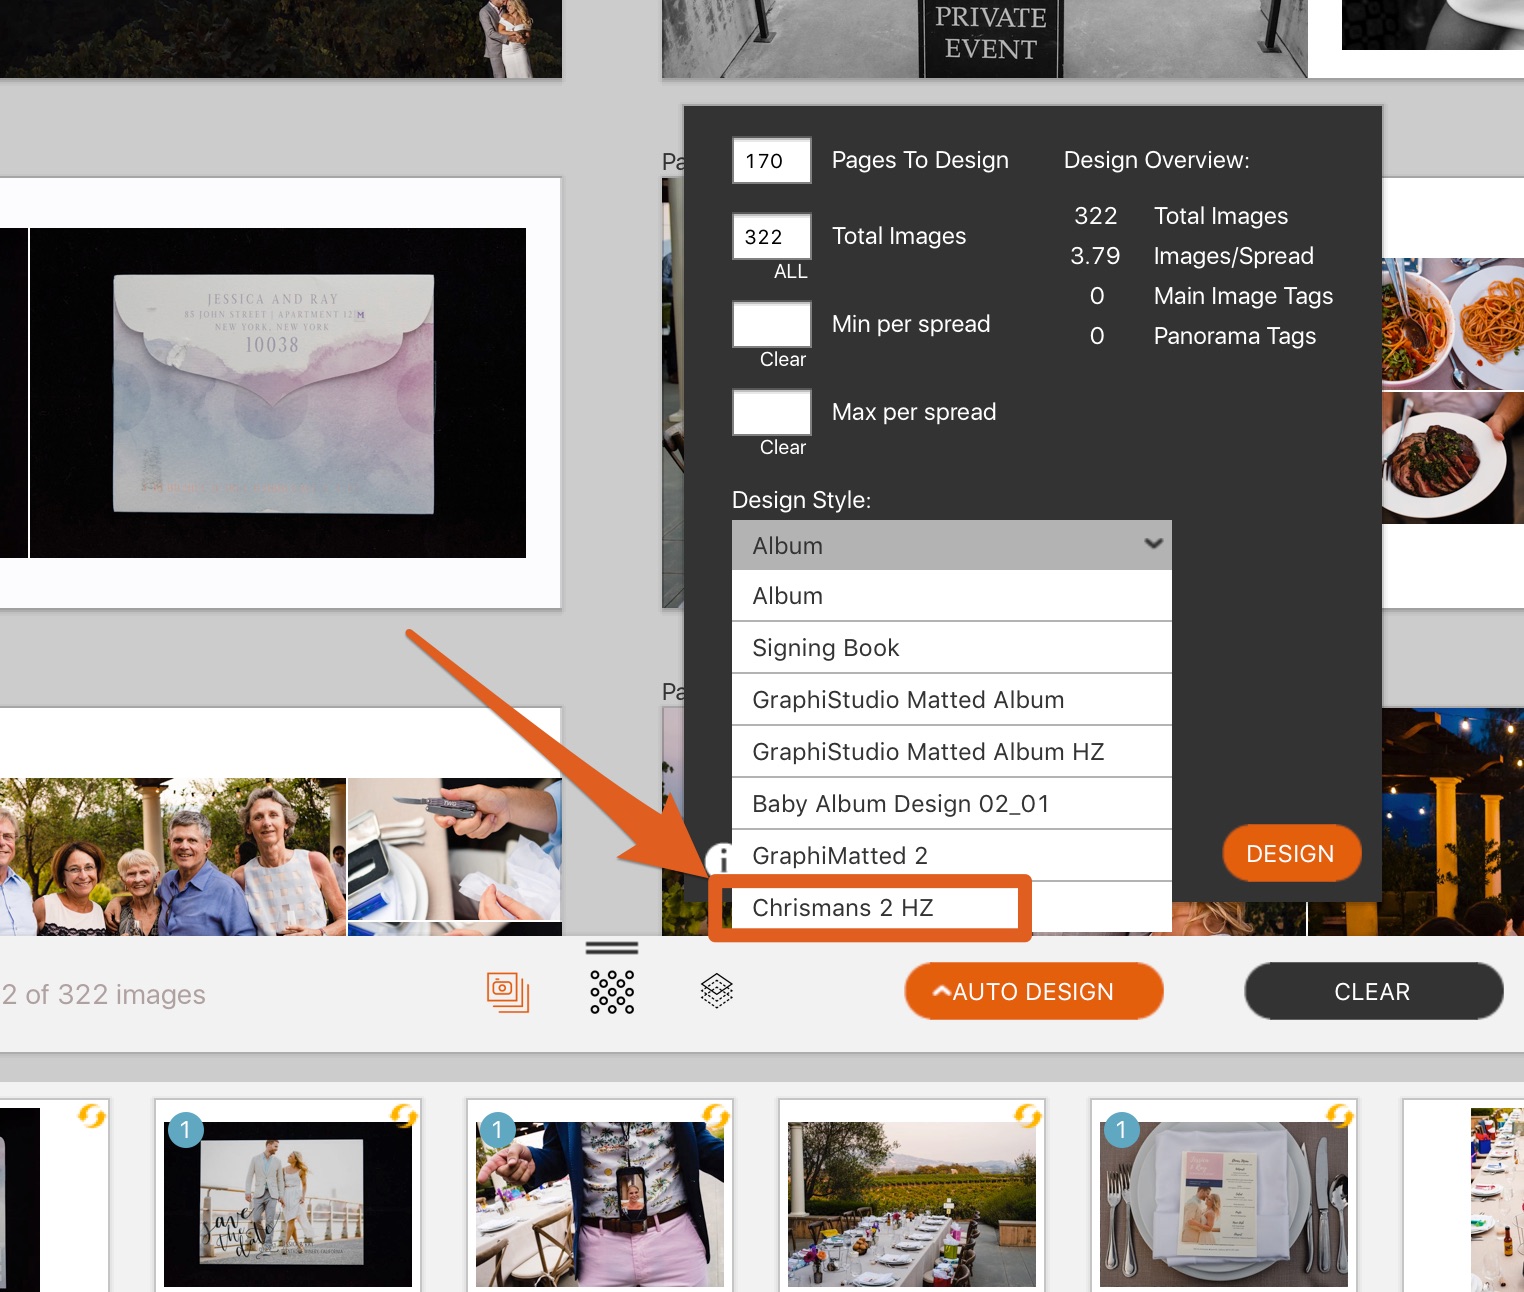This screenshot has height=1292, width=1524.
Task: Click usage badge on Save the Date thumbnail
Action: 185,1130
